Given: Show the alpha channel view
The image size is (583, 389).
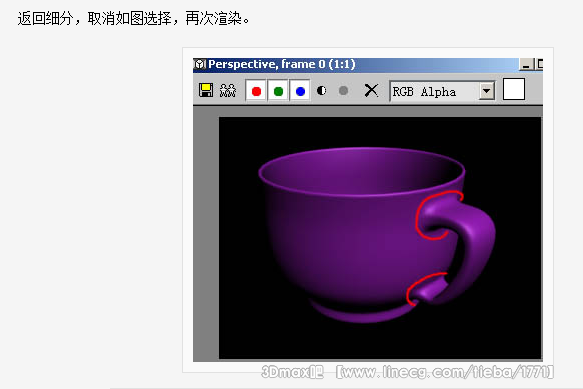Looking at the screenshot, I should tap(322, 91).
